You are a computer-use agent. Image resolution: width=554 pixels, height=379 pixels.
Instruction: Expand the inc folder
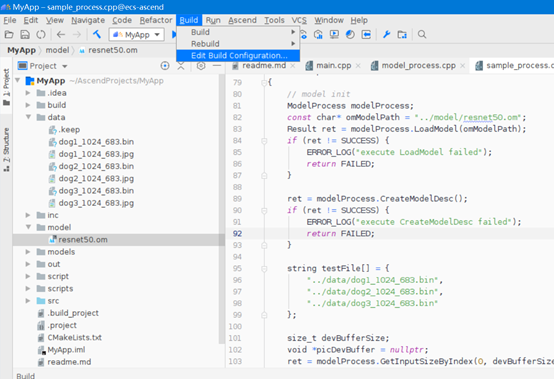click(28, 215)
